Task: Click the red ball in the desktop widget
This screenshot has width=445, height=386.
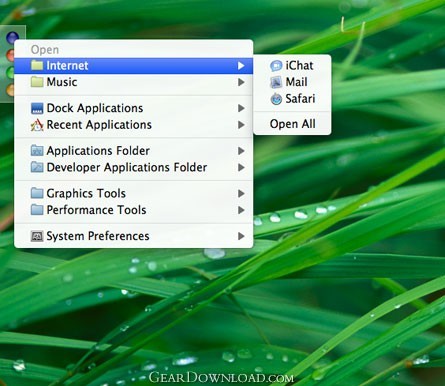Action: pos(10,55)
